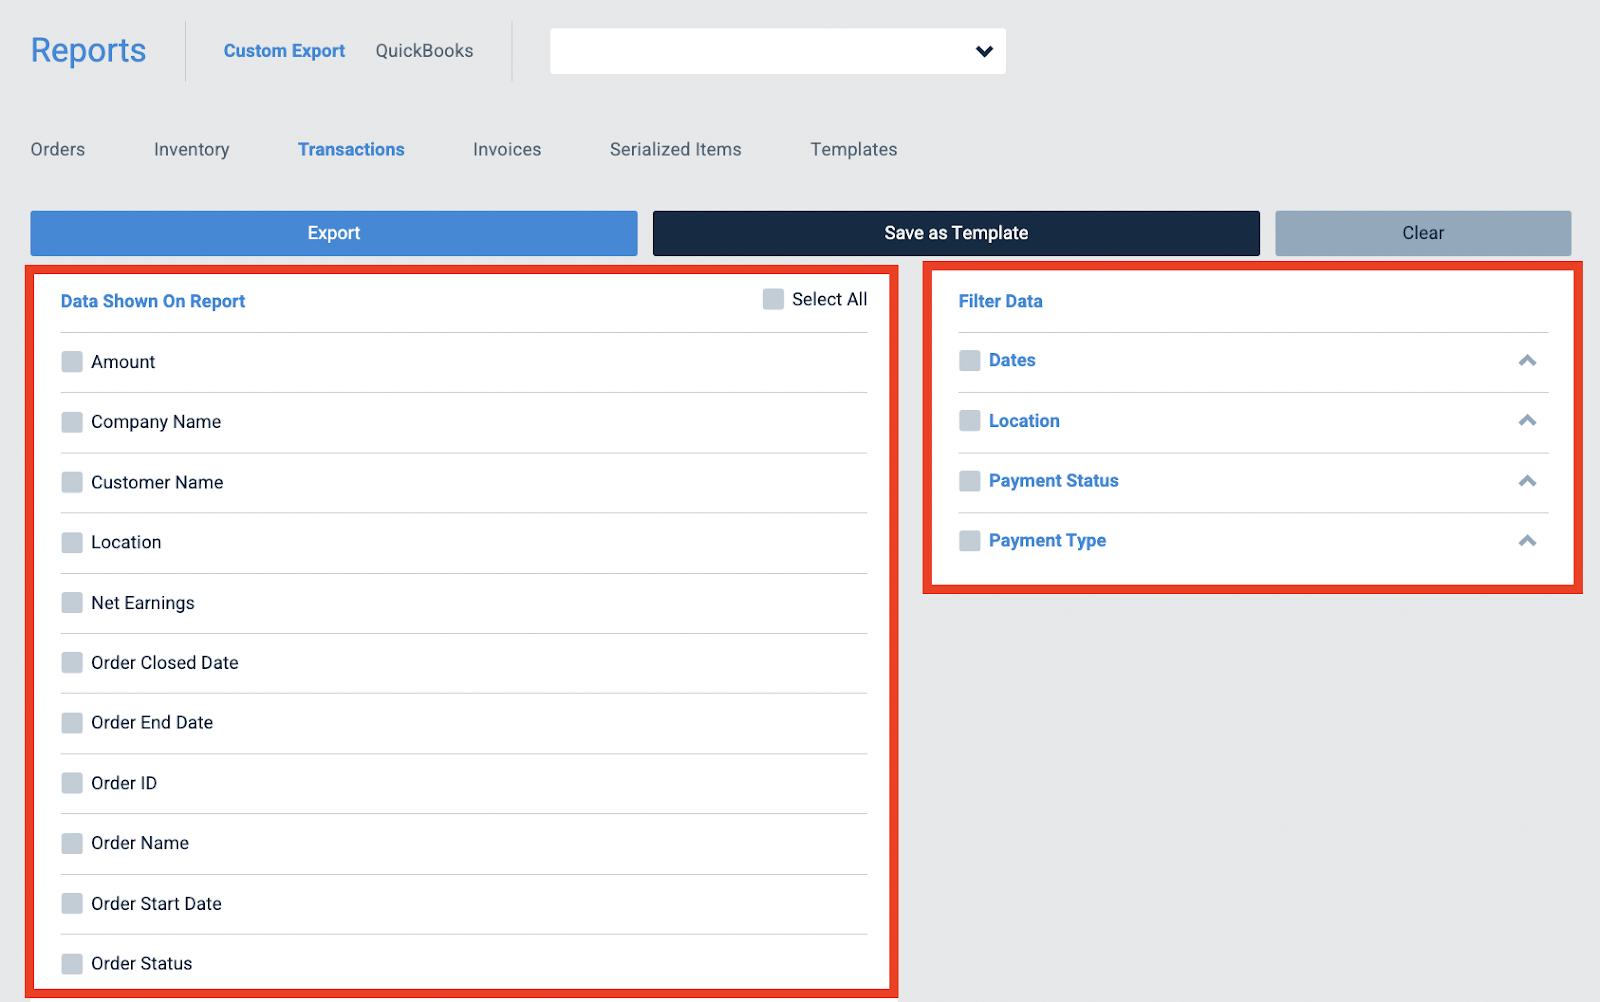Screen dimensions: 1600x1002
Task: Check the Payment Type filter
Action: click(969, 540)
